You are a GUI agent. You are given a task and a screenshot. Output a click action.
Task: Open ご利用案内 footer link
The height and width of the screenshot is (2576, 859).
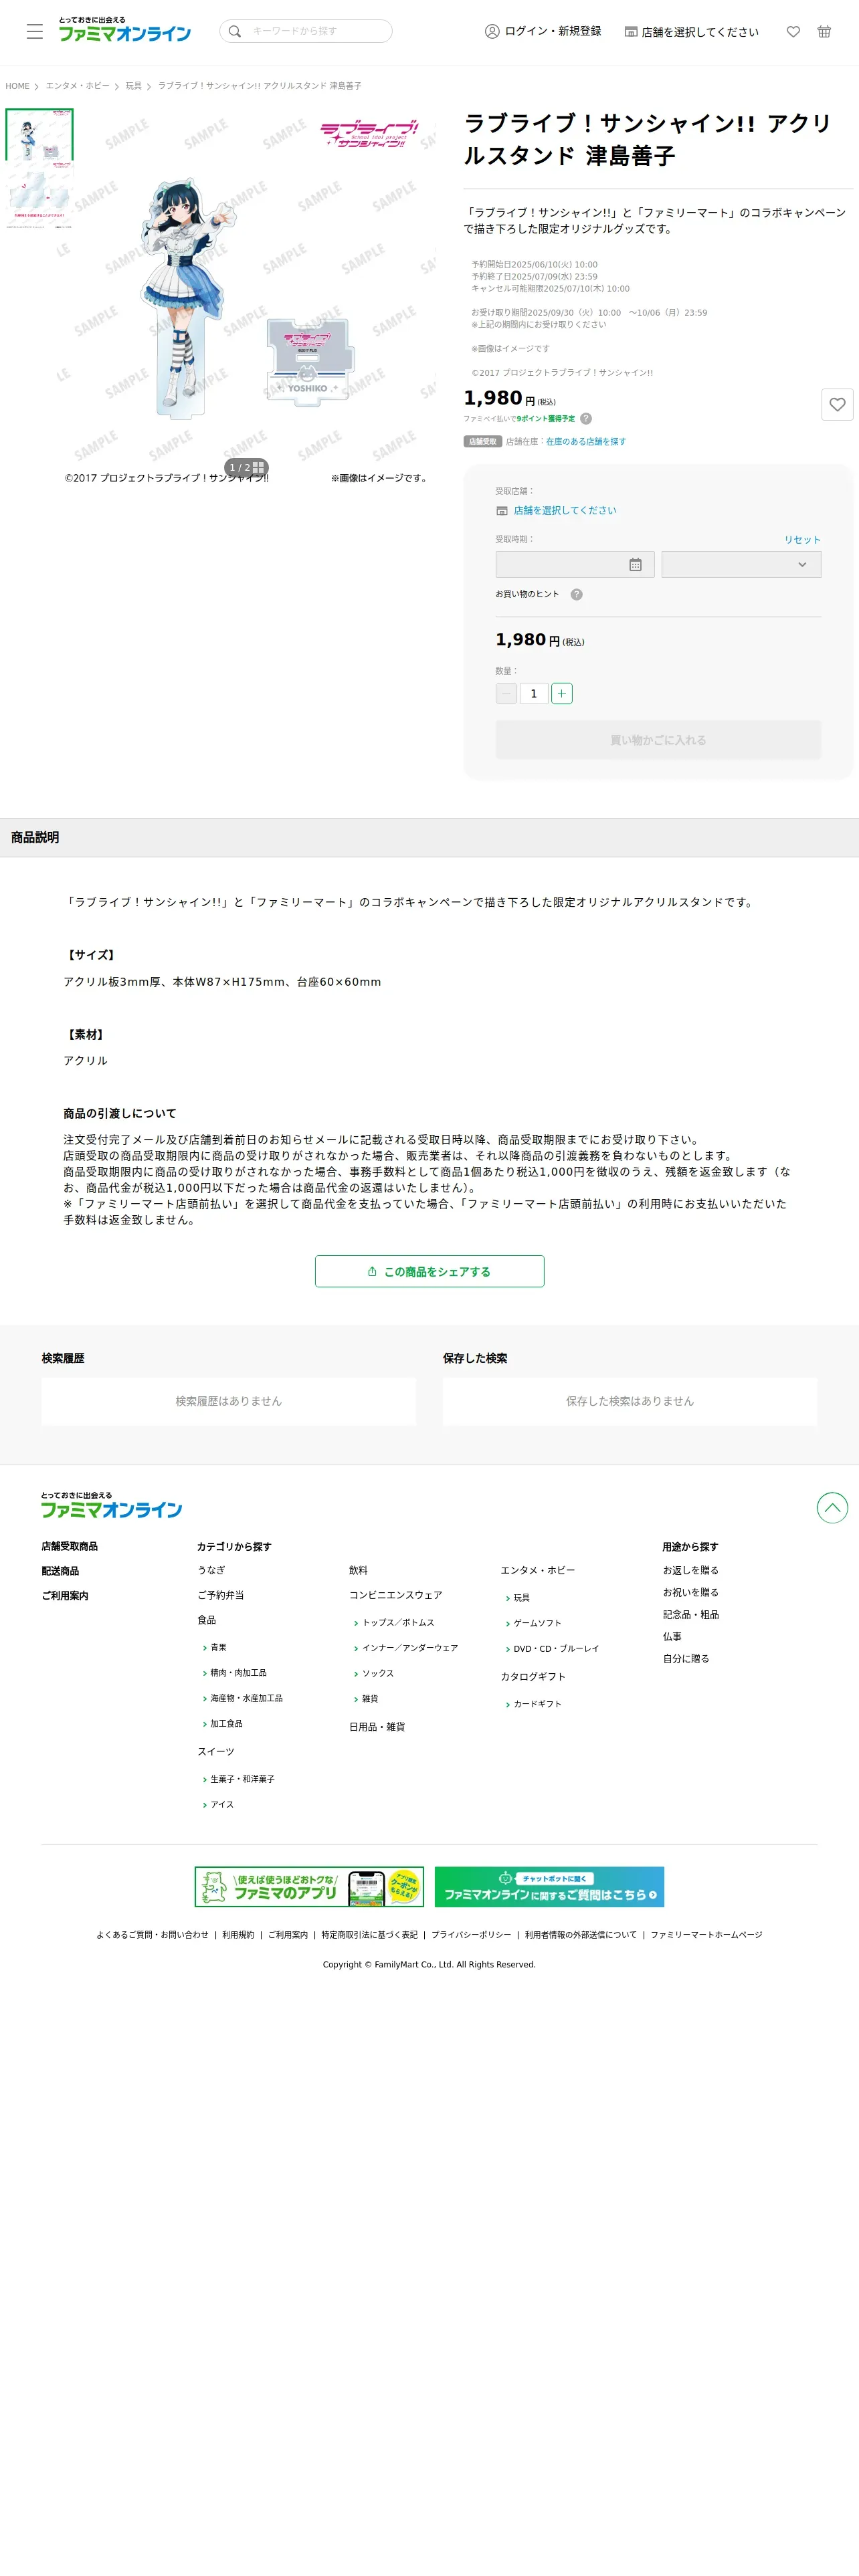pyautogui.click(x=65, y=1596)
